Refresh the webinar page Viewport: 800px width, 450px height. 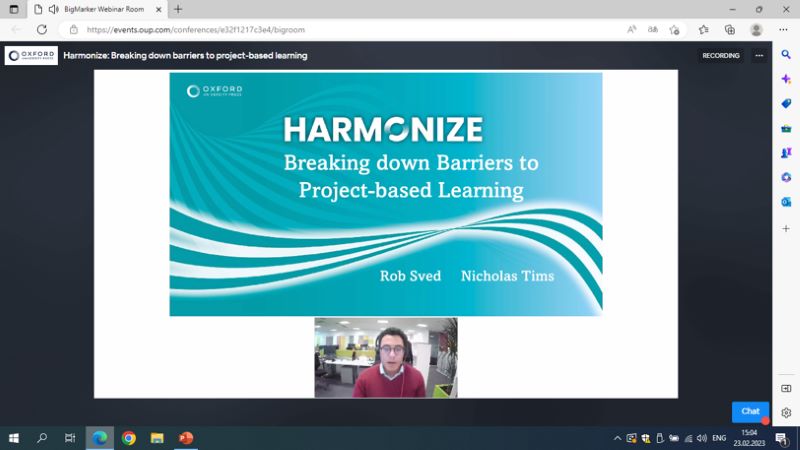pos(42,30)
